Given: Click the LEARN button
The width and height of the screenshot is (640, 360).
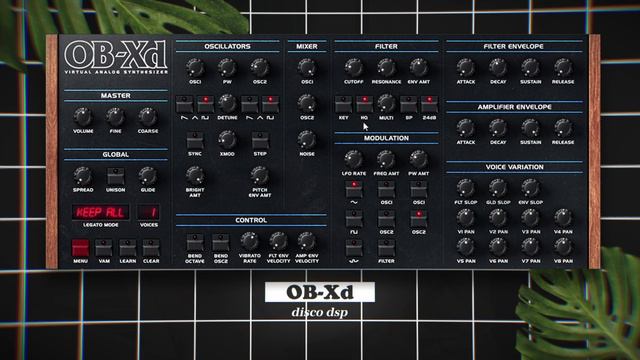Looking at the screenshot, I should pos(127,248).
